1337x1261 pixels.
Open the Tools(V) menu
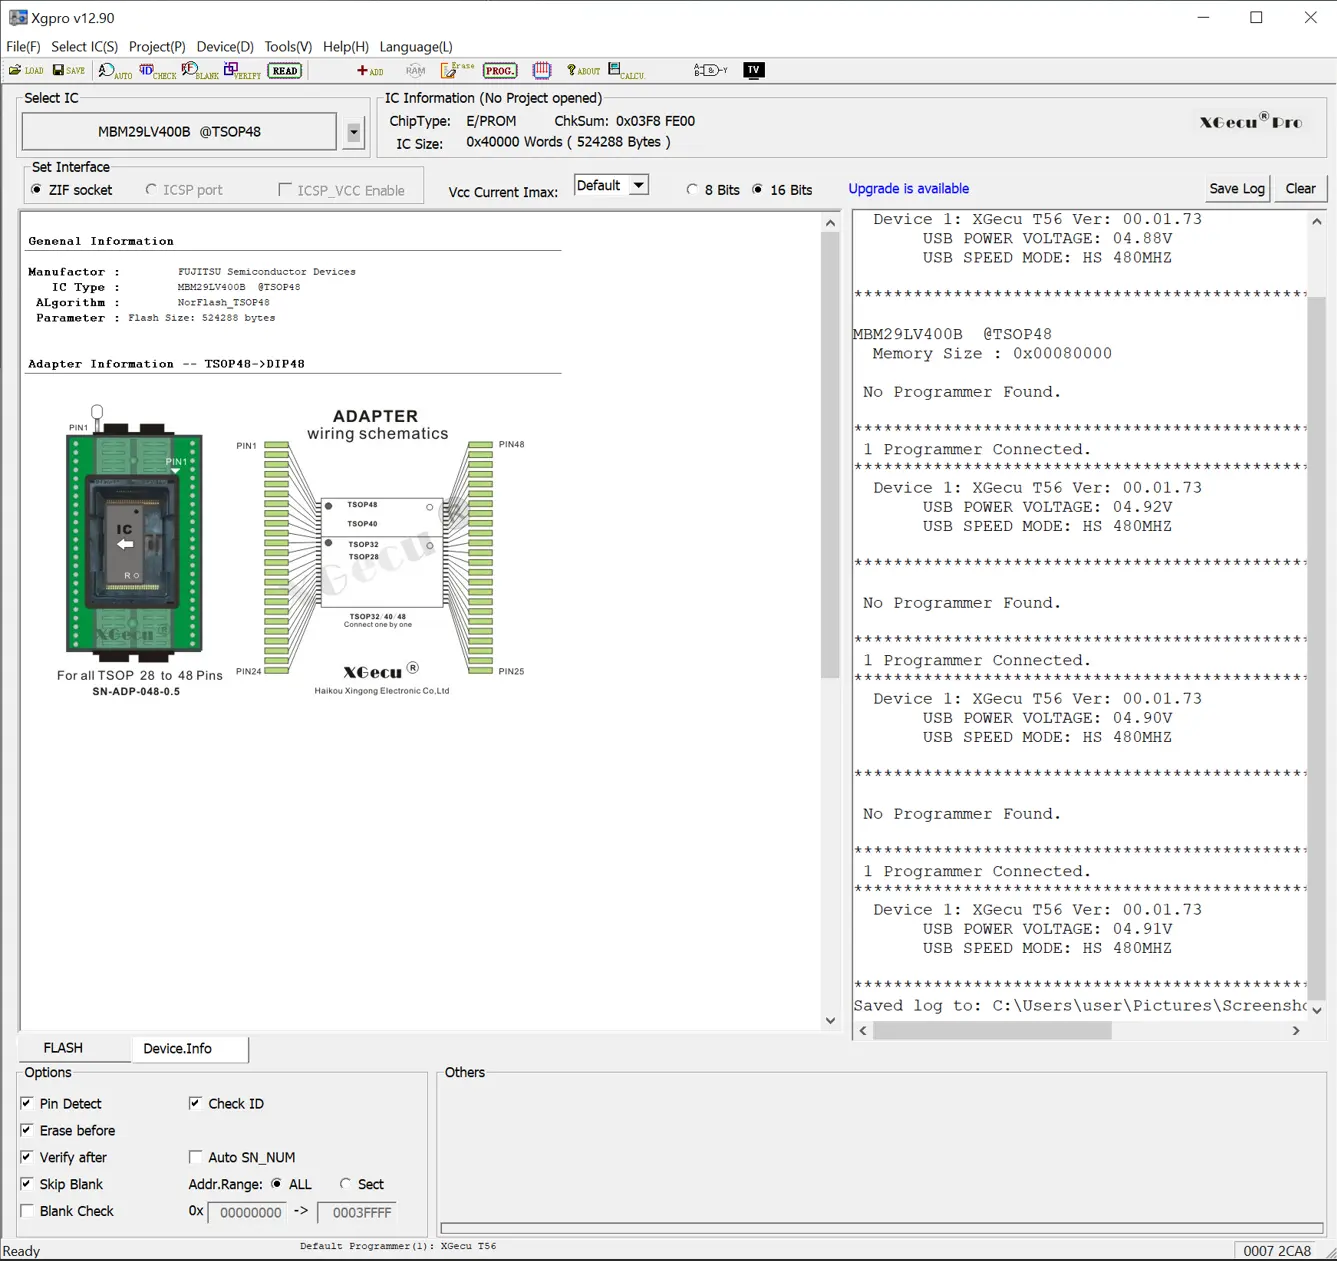pyautogui.click(x=288, y=47)
